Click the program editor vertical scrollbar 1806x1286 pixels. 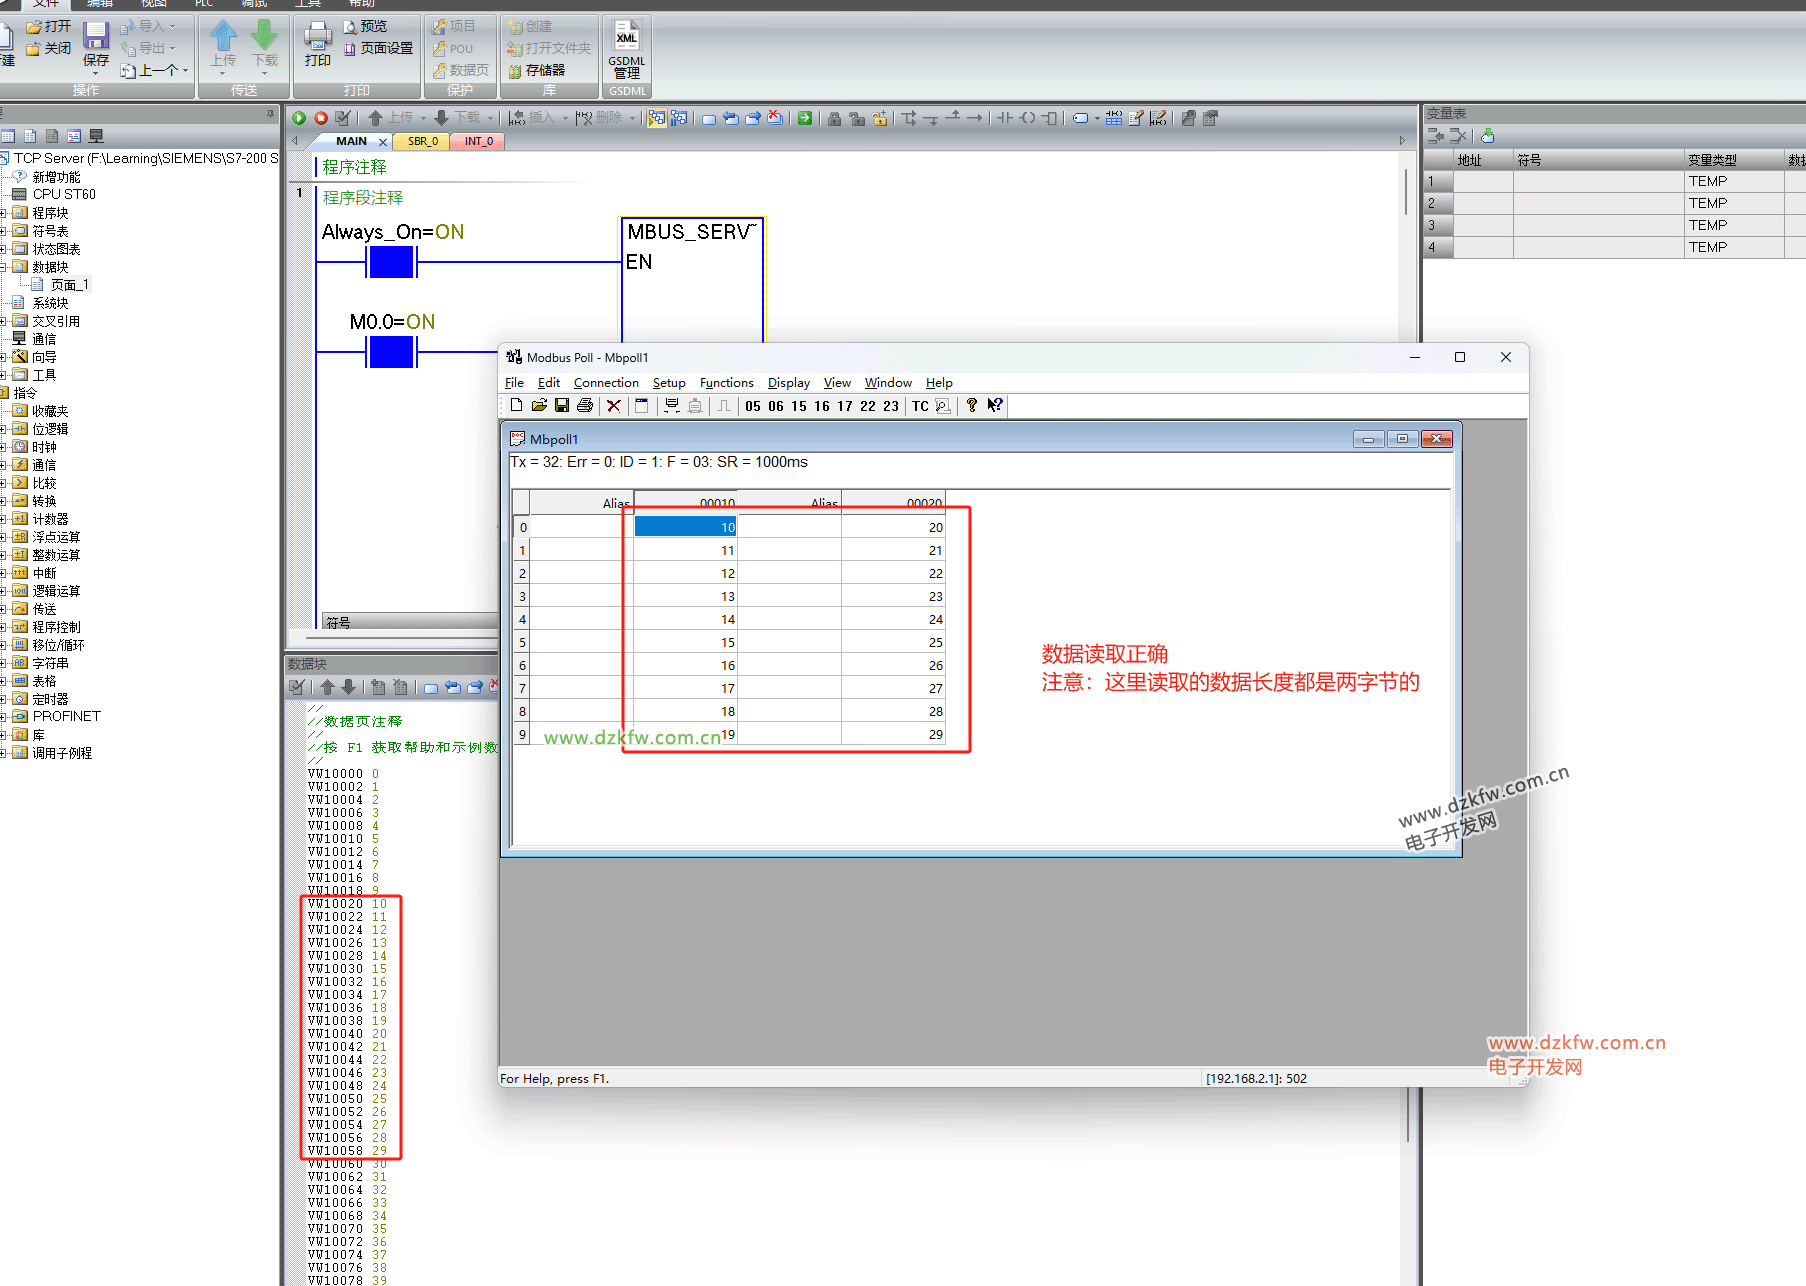[x=1406, y=192]
